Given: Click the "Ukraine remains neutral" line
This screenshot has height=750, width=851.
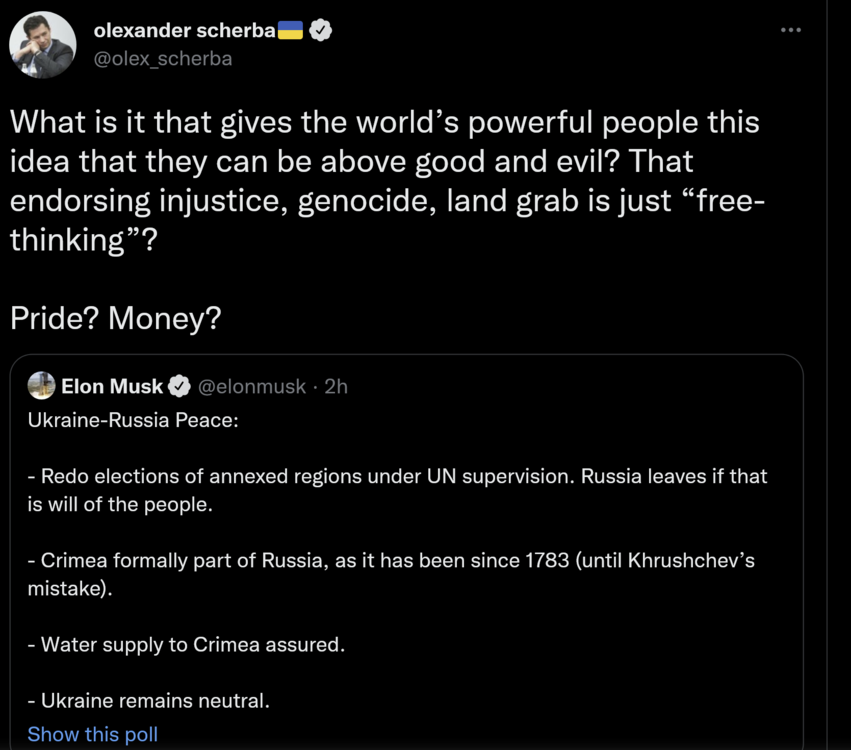Looking at the screenshot, I should [149, 701].
